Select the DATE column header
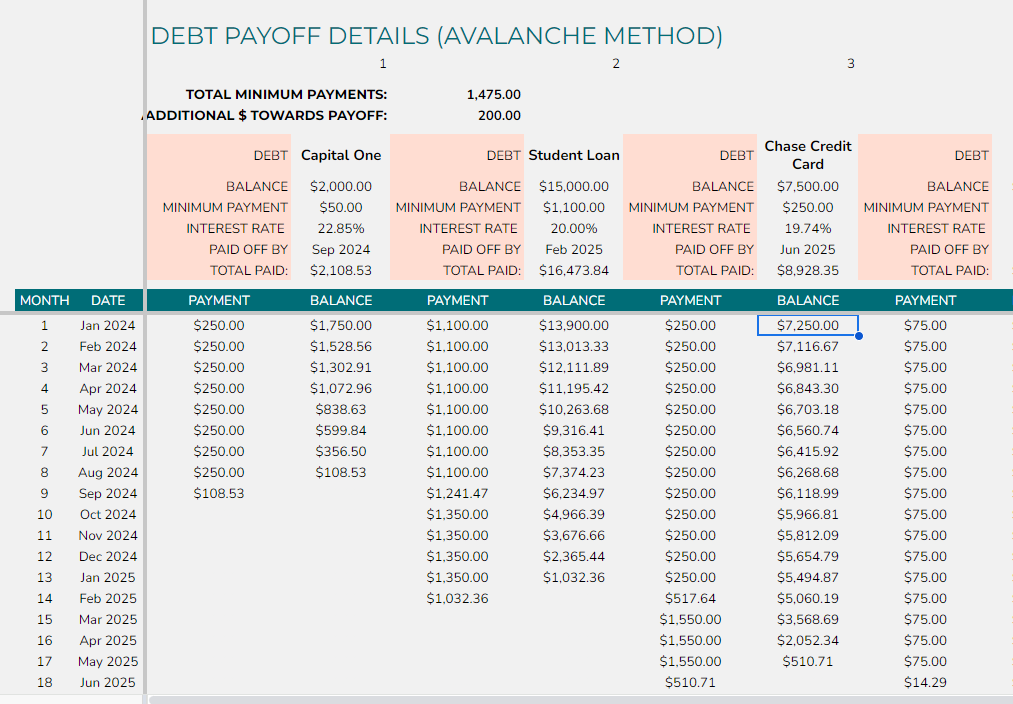 coord(108,299)
